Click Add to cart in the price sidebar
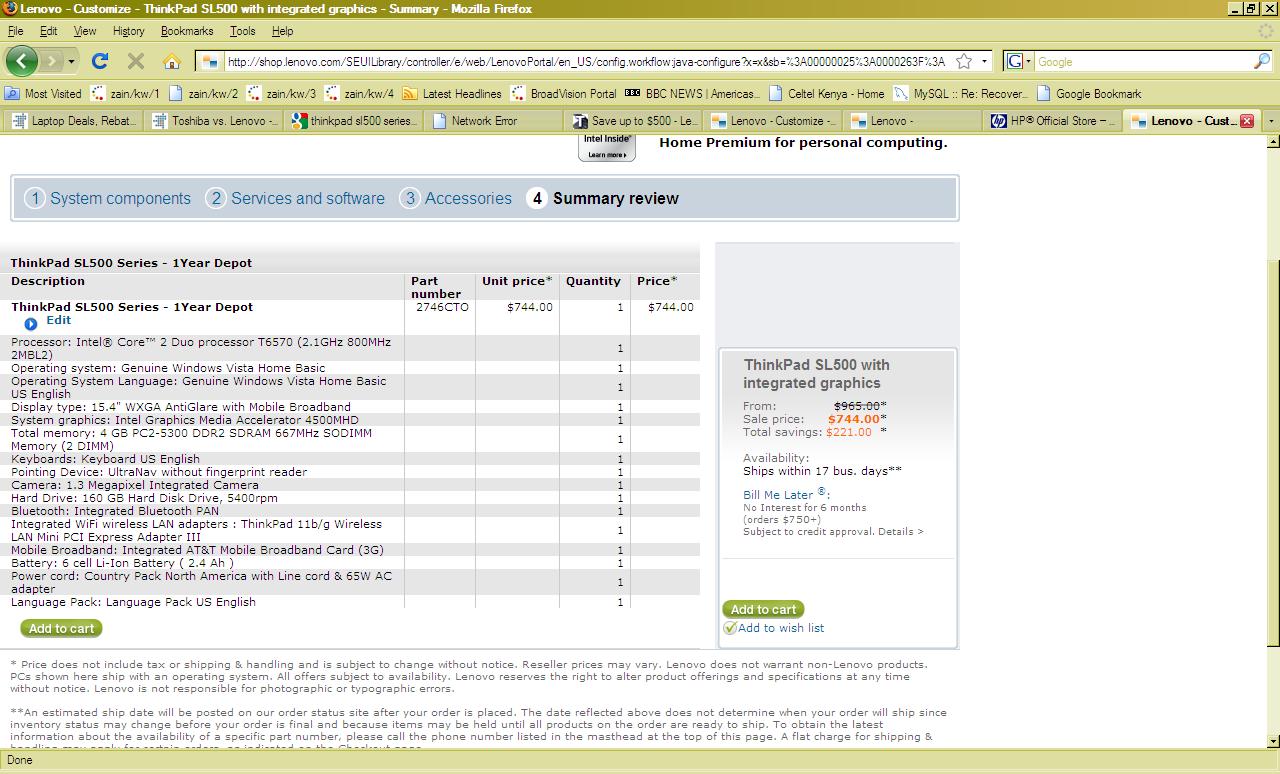Image resolution: width=1280 pixels, height=774 pixels. coord(763,609)
